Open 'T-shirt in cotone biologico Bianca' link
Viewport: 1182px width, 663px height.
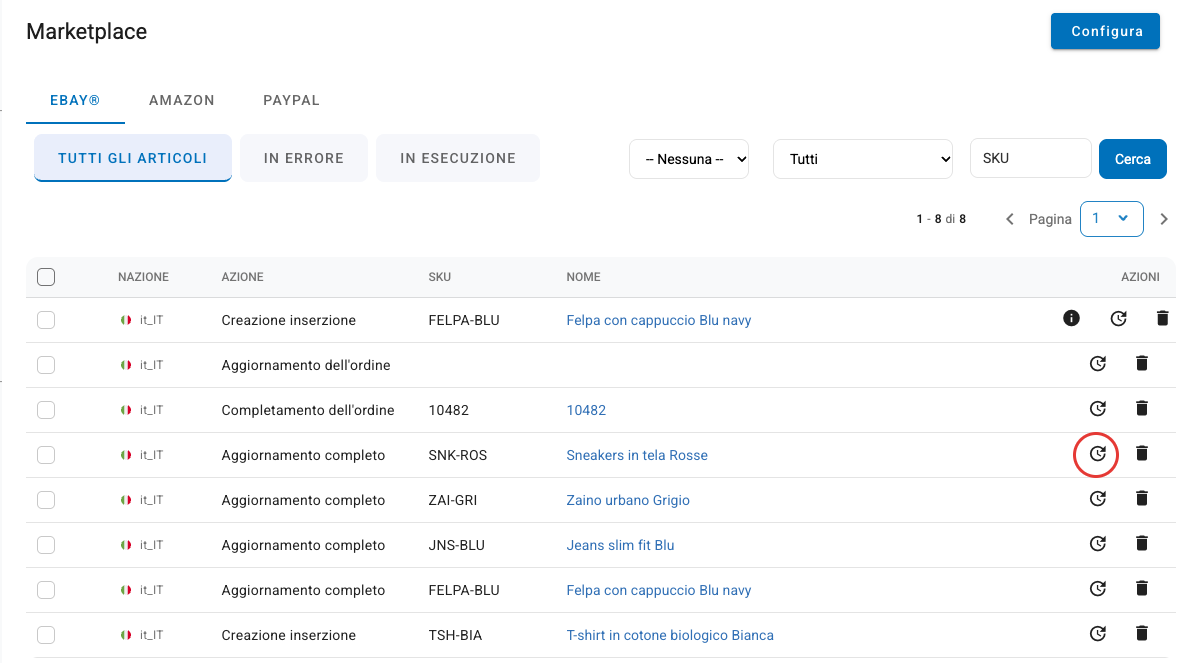(x=670, y=635)
